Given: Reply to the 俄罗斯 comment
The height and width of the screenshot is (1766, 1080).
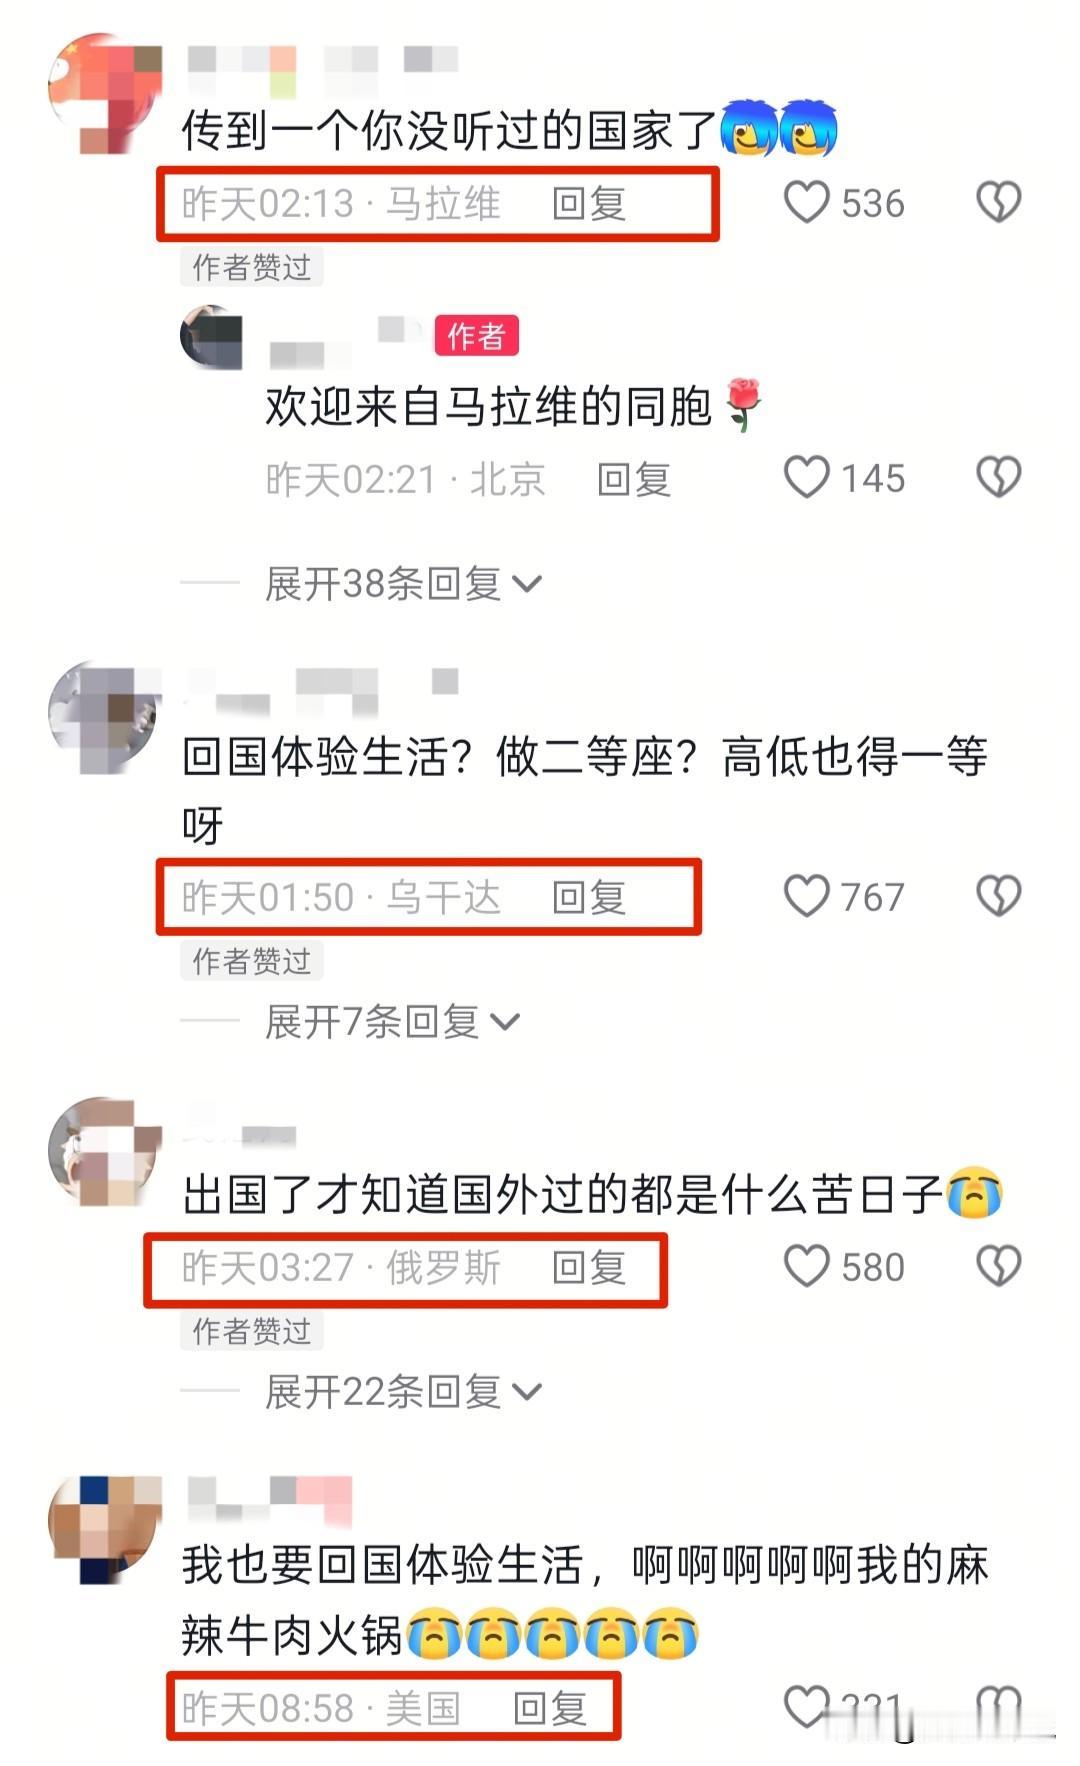Looking at the screenshot, I should [589, 1267].
